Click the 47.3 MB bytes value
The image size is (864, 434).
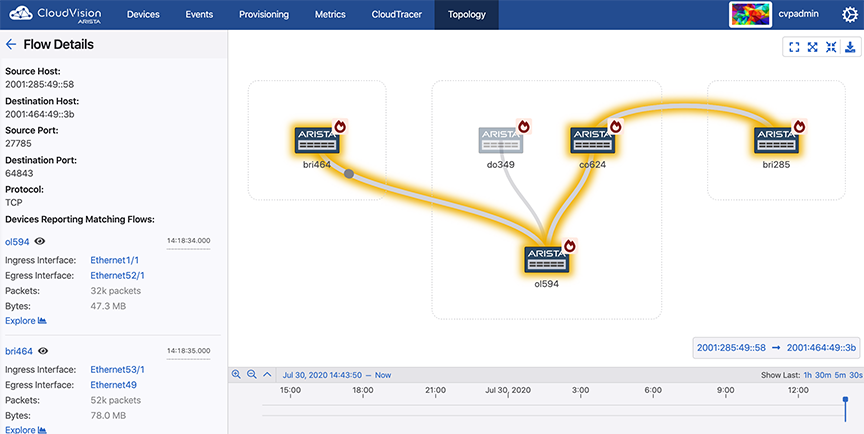(x=108, y=306)
